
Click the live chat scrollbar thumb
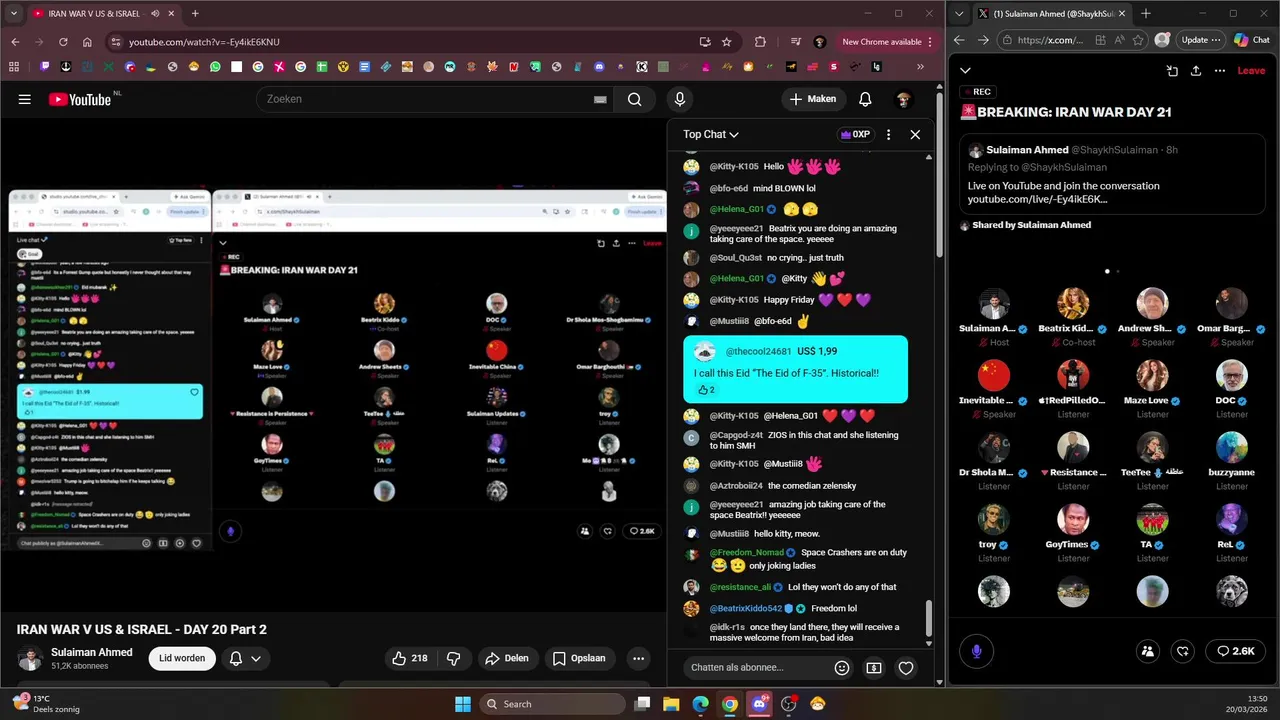coord(929,618)
